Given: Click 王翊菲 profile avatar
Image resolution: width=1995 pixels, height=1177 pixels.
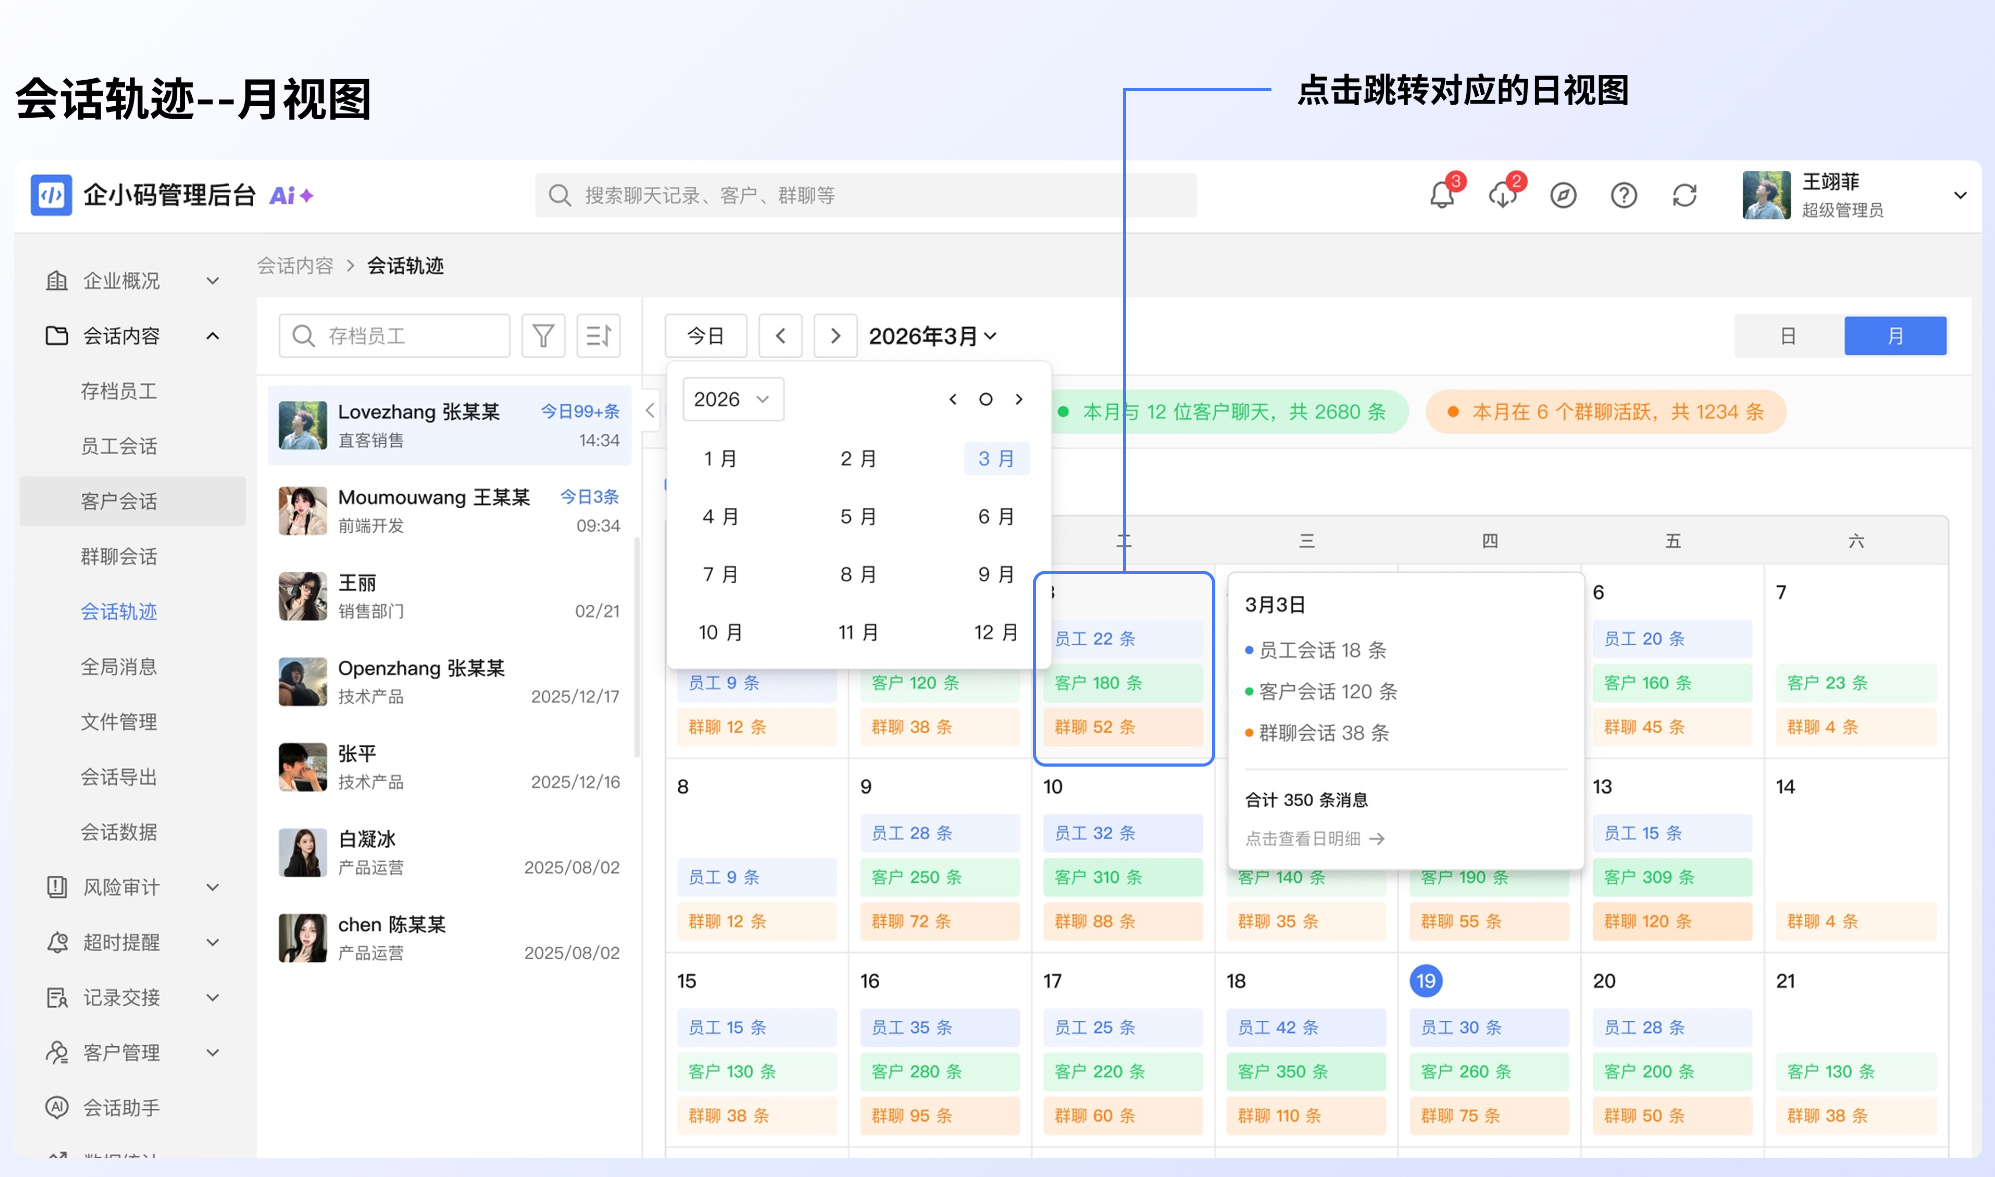Looking at the screenshot, I should coord(1766,195).
